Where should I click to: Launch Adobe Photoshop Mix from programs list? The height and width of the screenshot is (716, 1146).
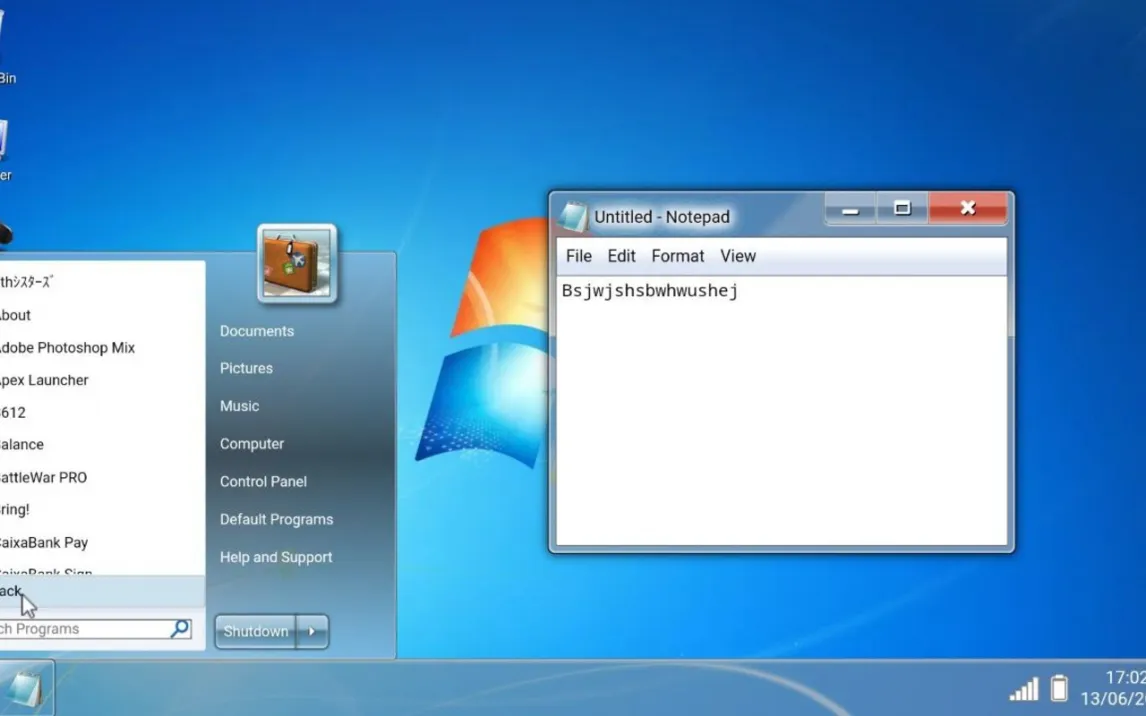click(x=67, y=348)
